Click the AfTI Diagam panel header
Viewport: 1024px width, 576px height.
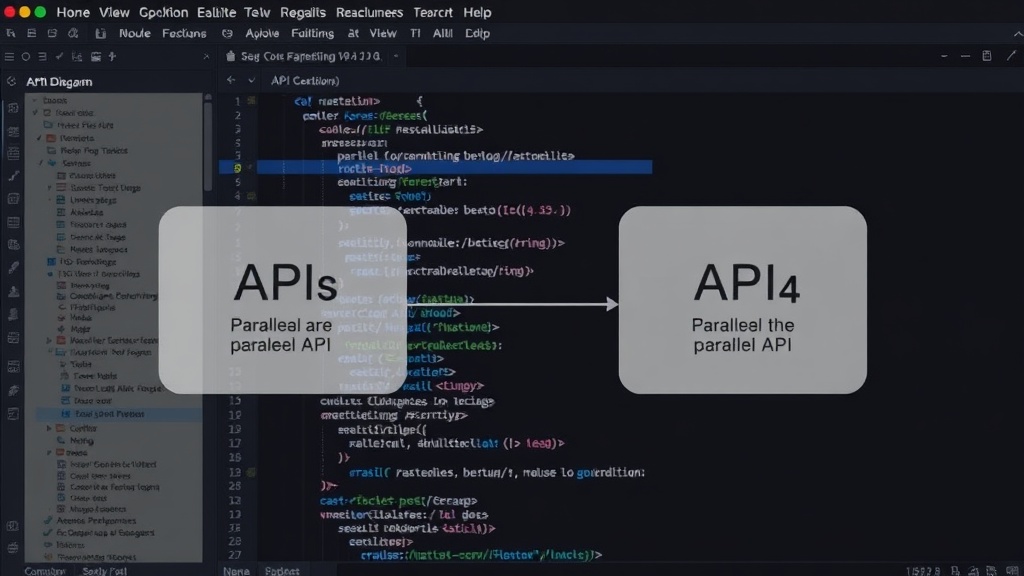click(59, 82)
